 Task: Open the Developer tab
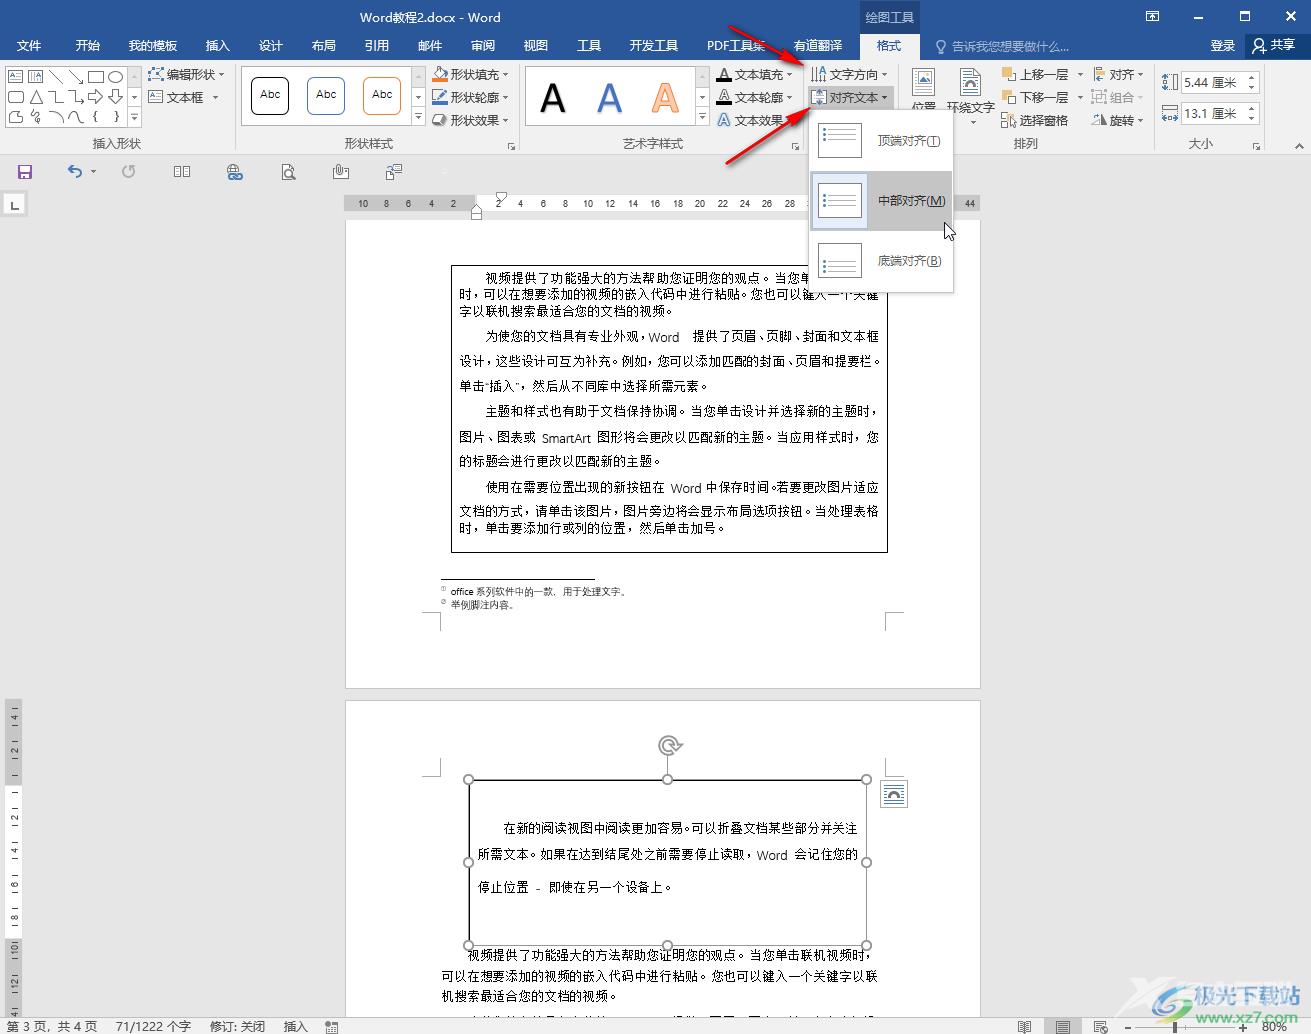pos(654,46)
